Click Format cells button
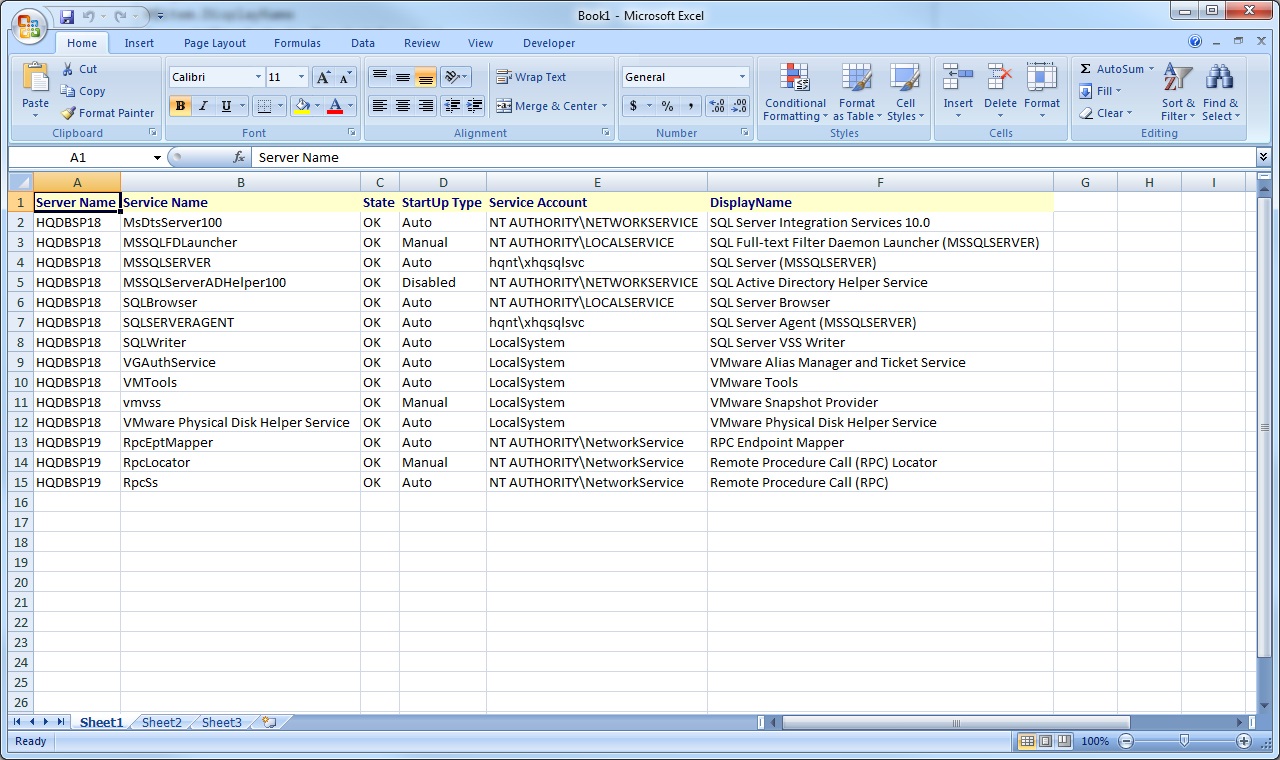Screen dimensions: 1280x760 [x=1041, y=93]
